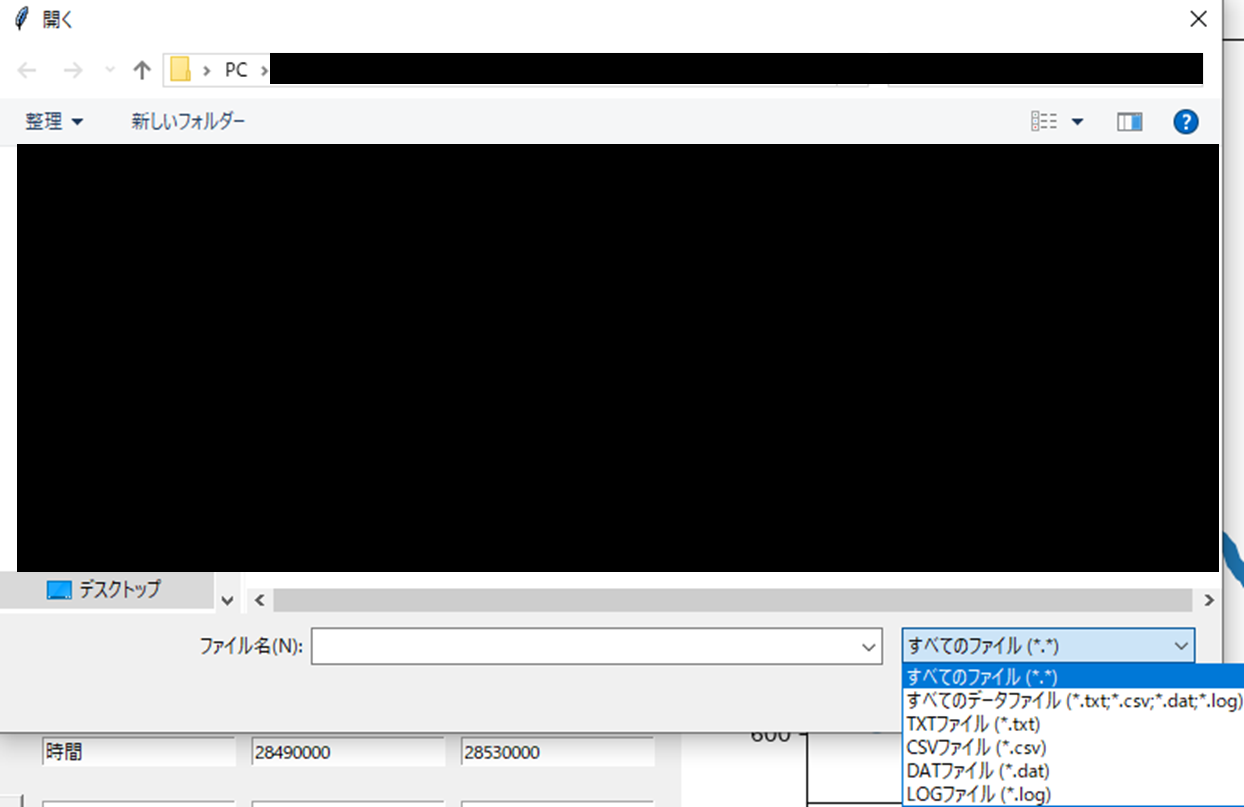Go up one folder level
This screenshot has width=1244, height=807.
coord(142,70)
